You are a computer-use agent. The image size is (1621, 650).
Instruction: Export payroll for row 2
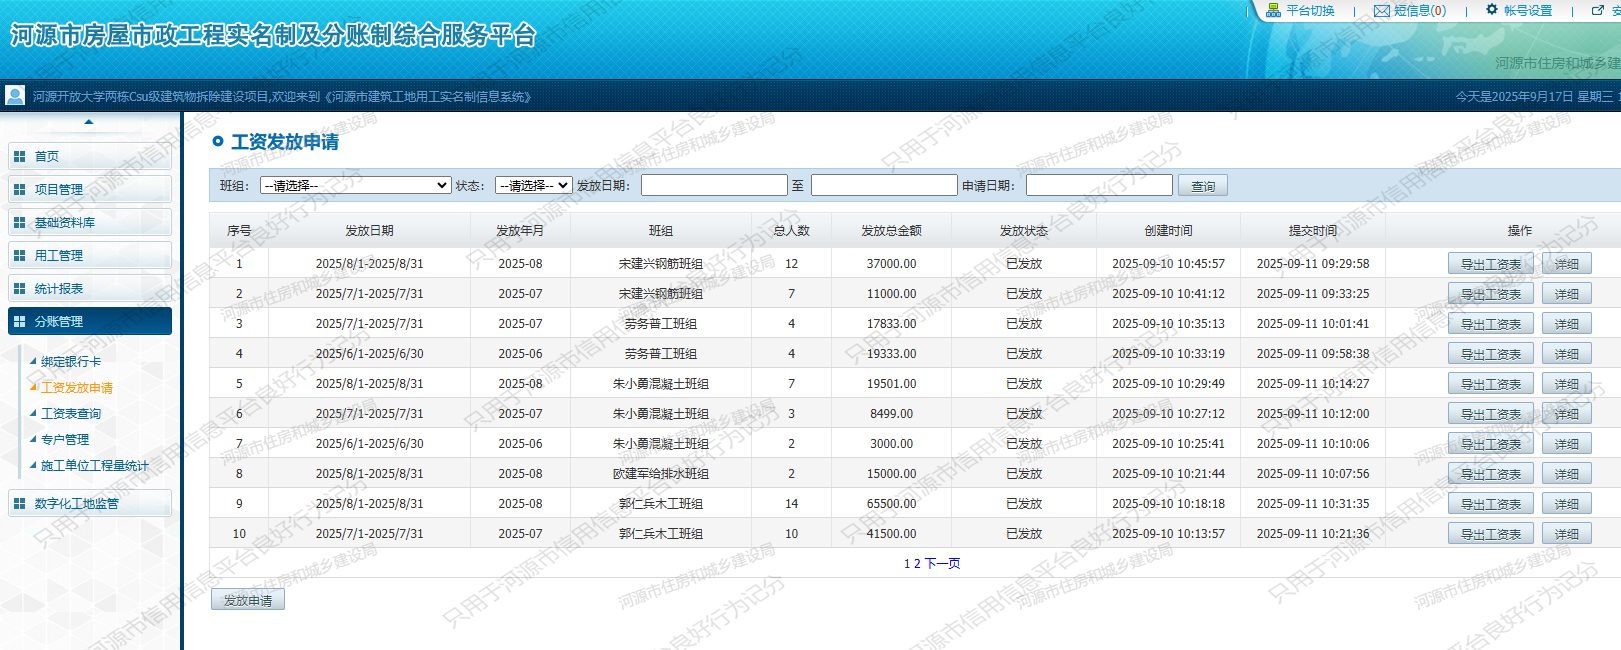click(1491, 294)
